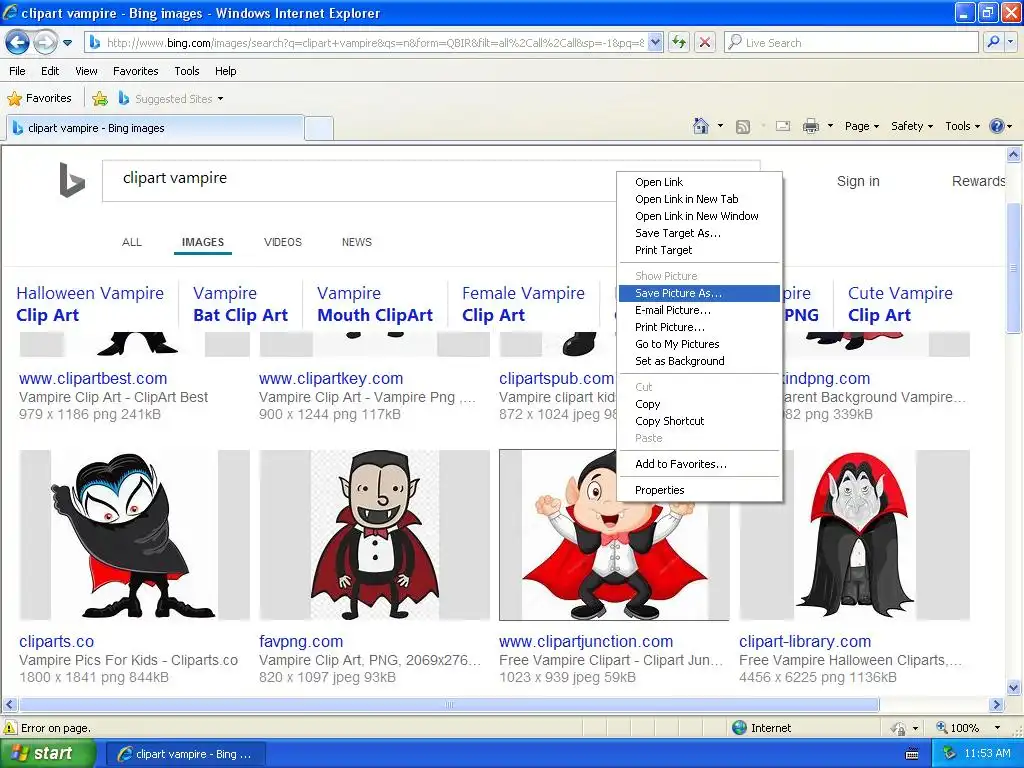
Task: Choose Add to Favorites in context menu
Action: tap(699, 464)
